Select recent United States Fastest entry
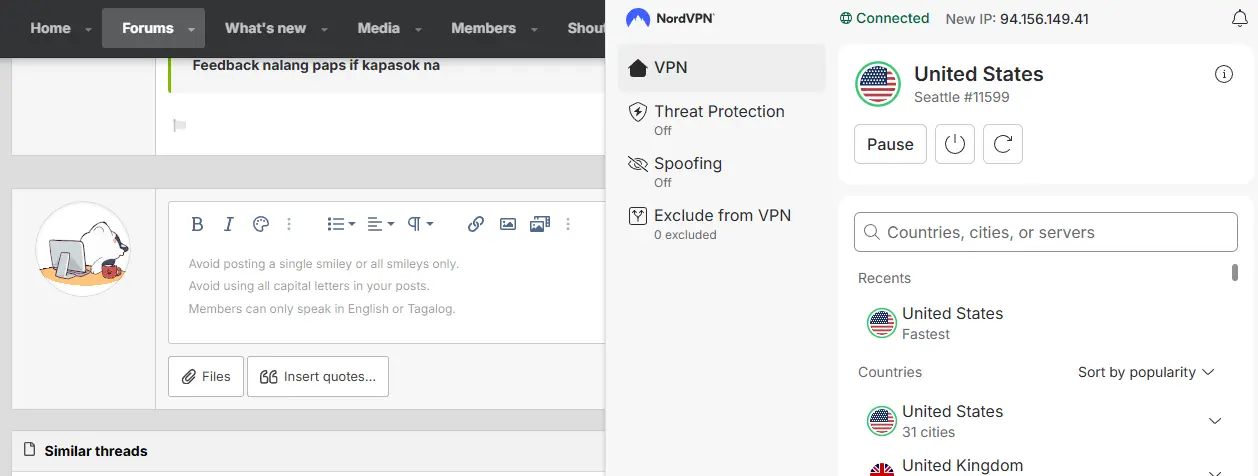Image resolution: width=1258 pixels, height=476 pixels. click(1040, 323)
